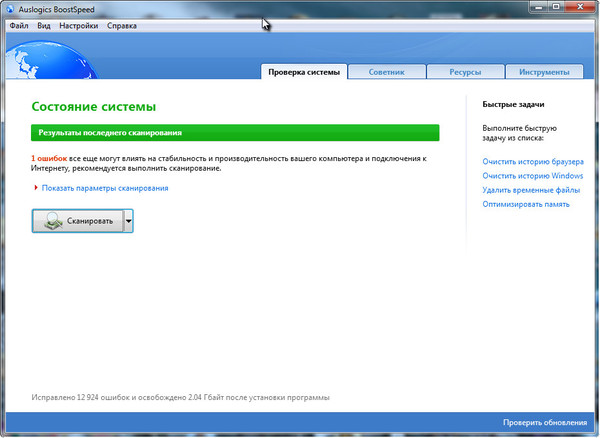The image size is (600, 438).
Task: Click Удалить временные файлы link
Action: (531, 190)
